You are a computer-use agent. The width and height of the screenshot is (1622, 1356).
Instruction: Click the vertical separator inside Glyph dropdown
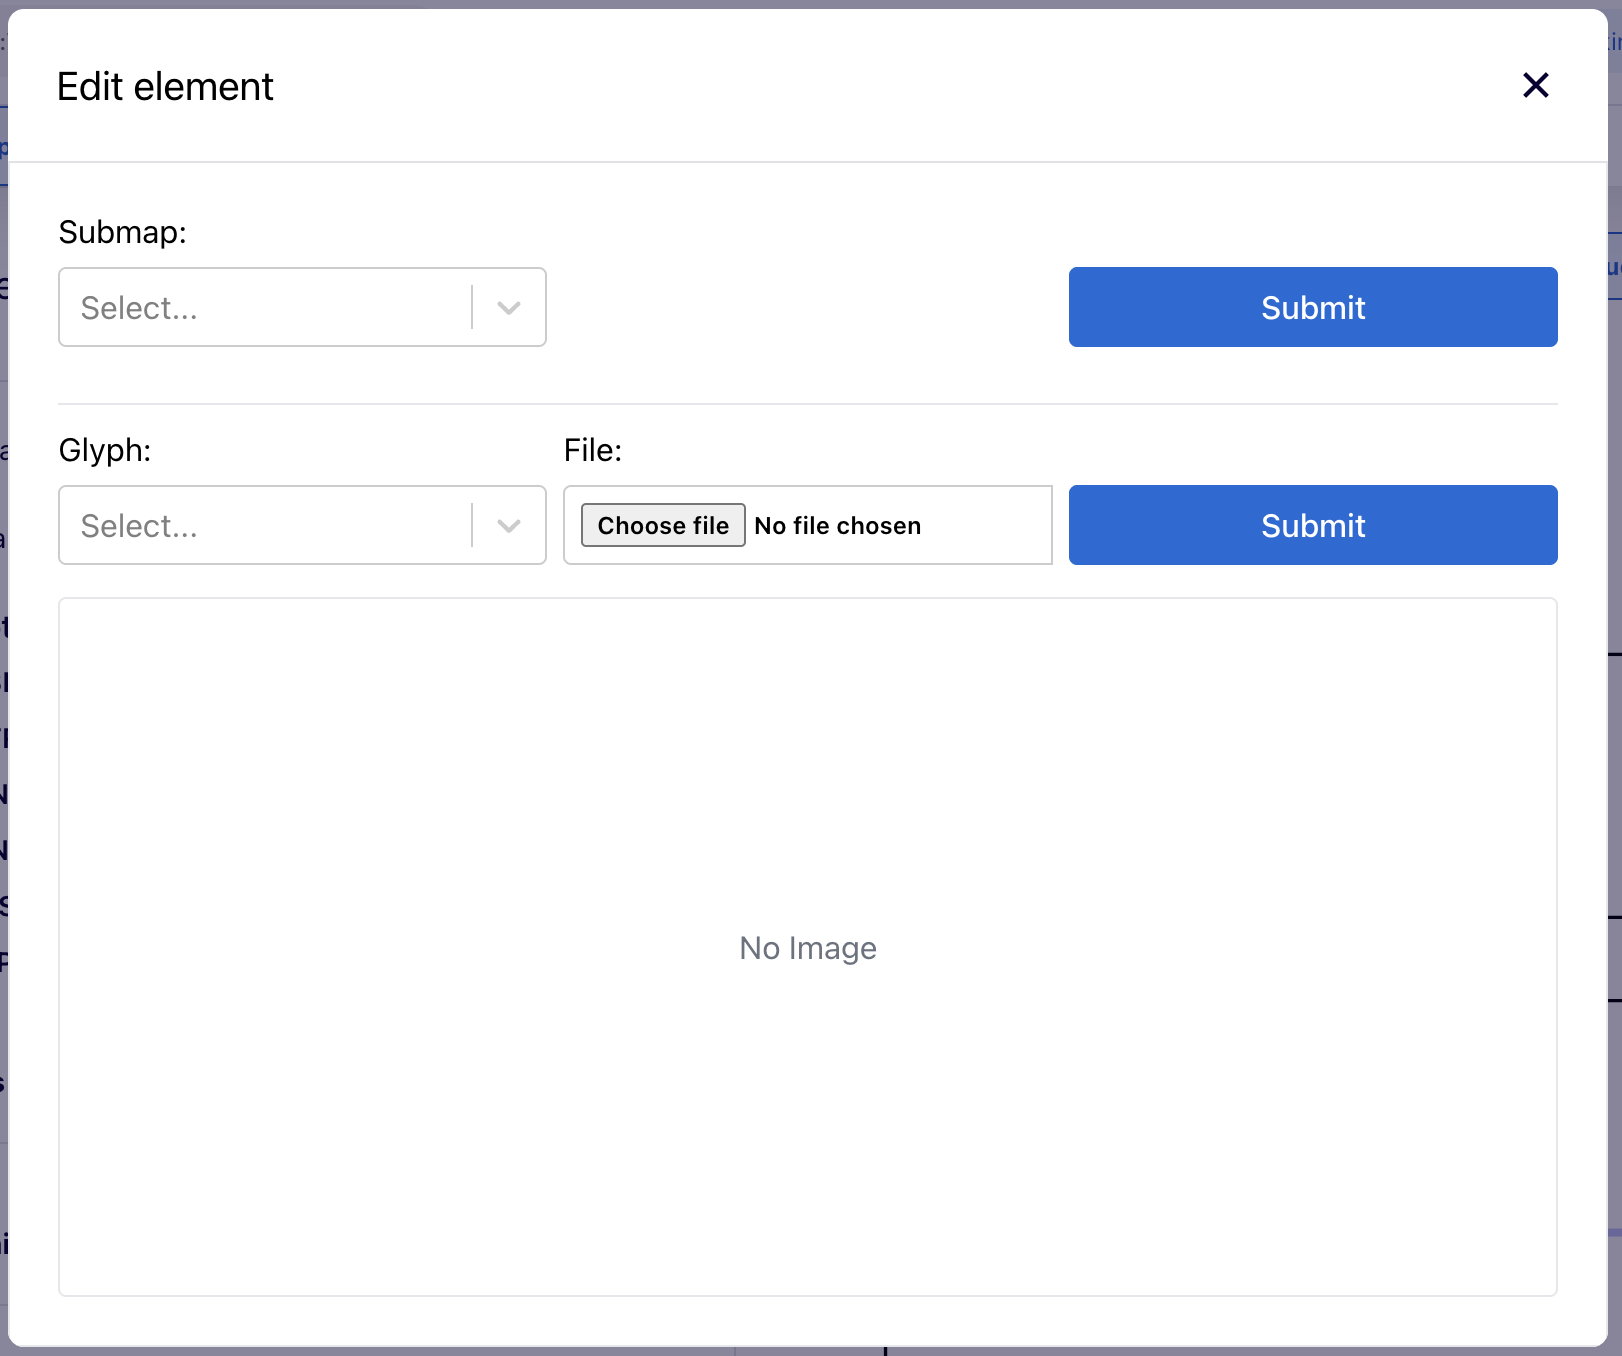coord(472,525)
